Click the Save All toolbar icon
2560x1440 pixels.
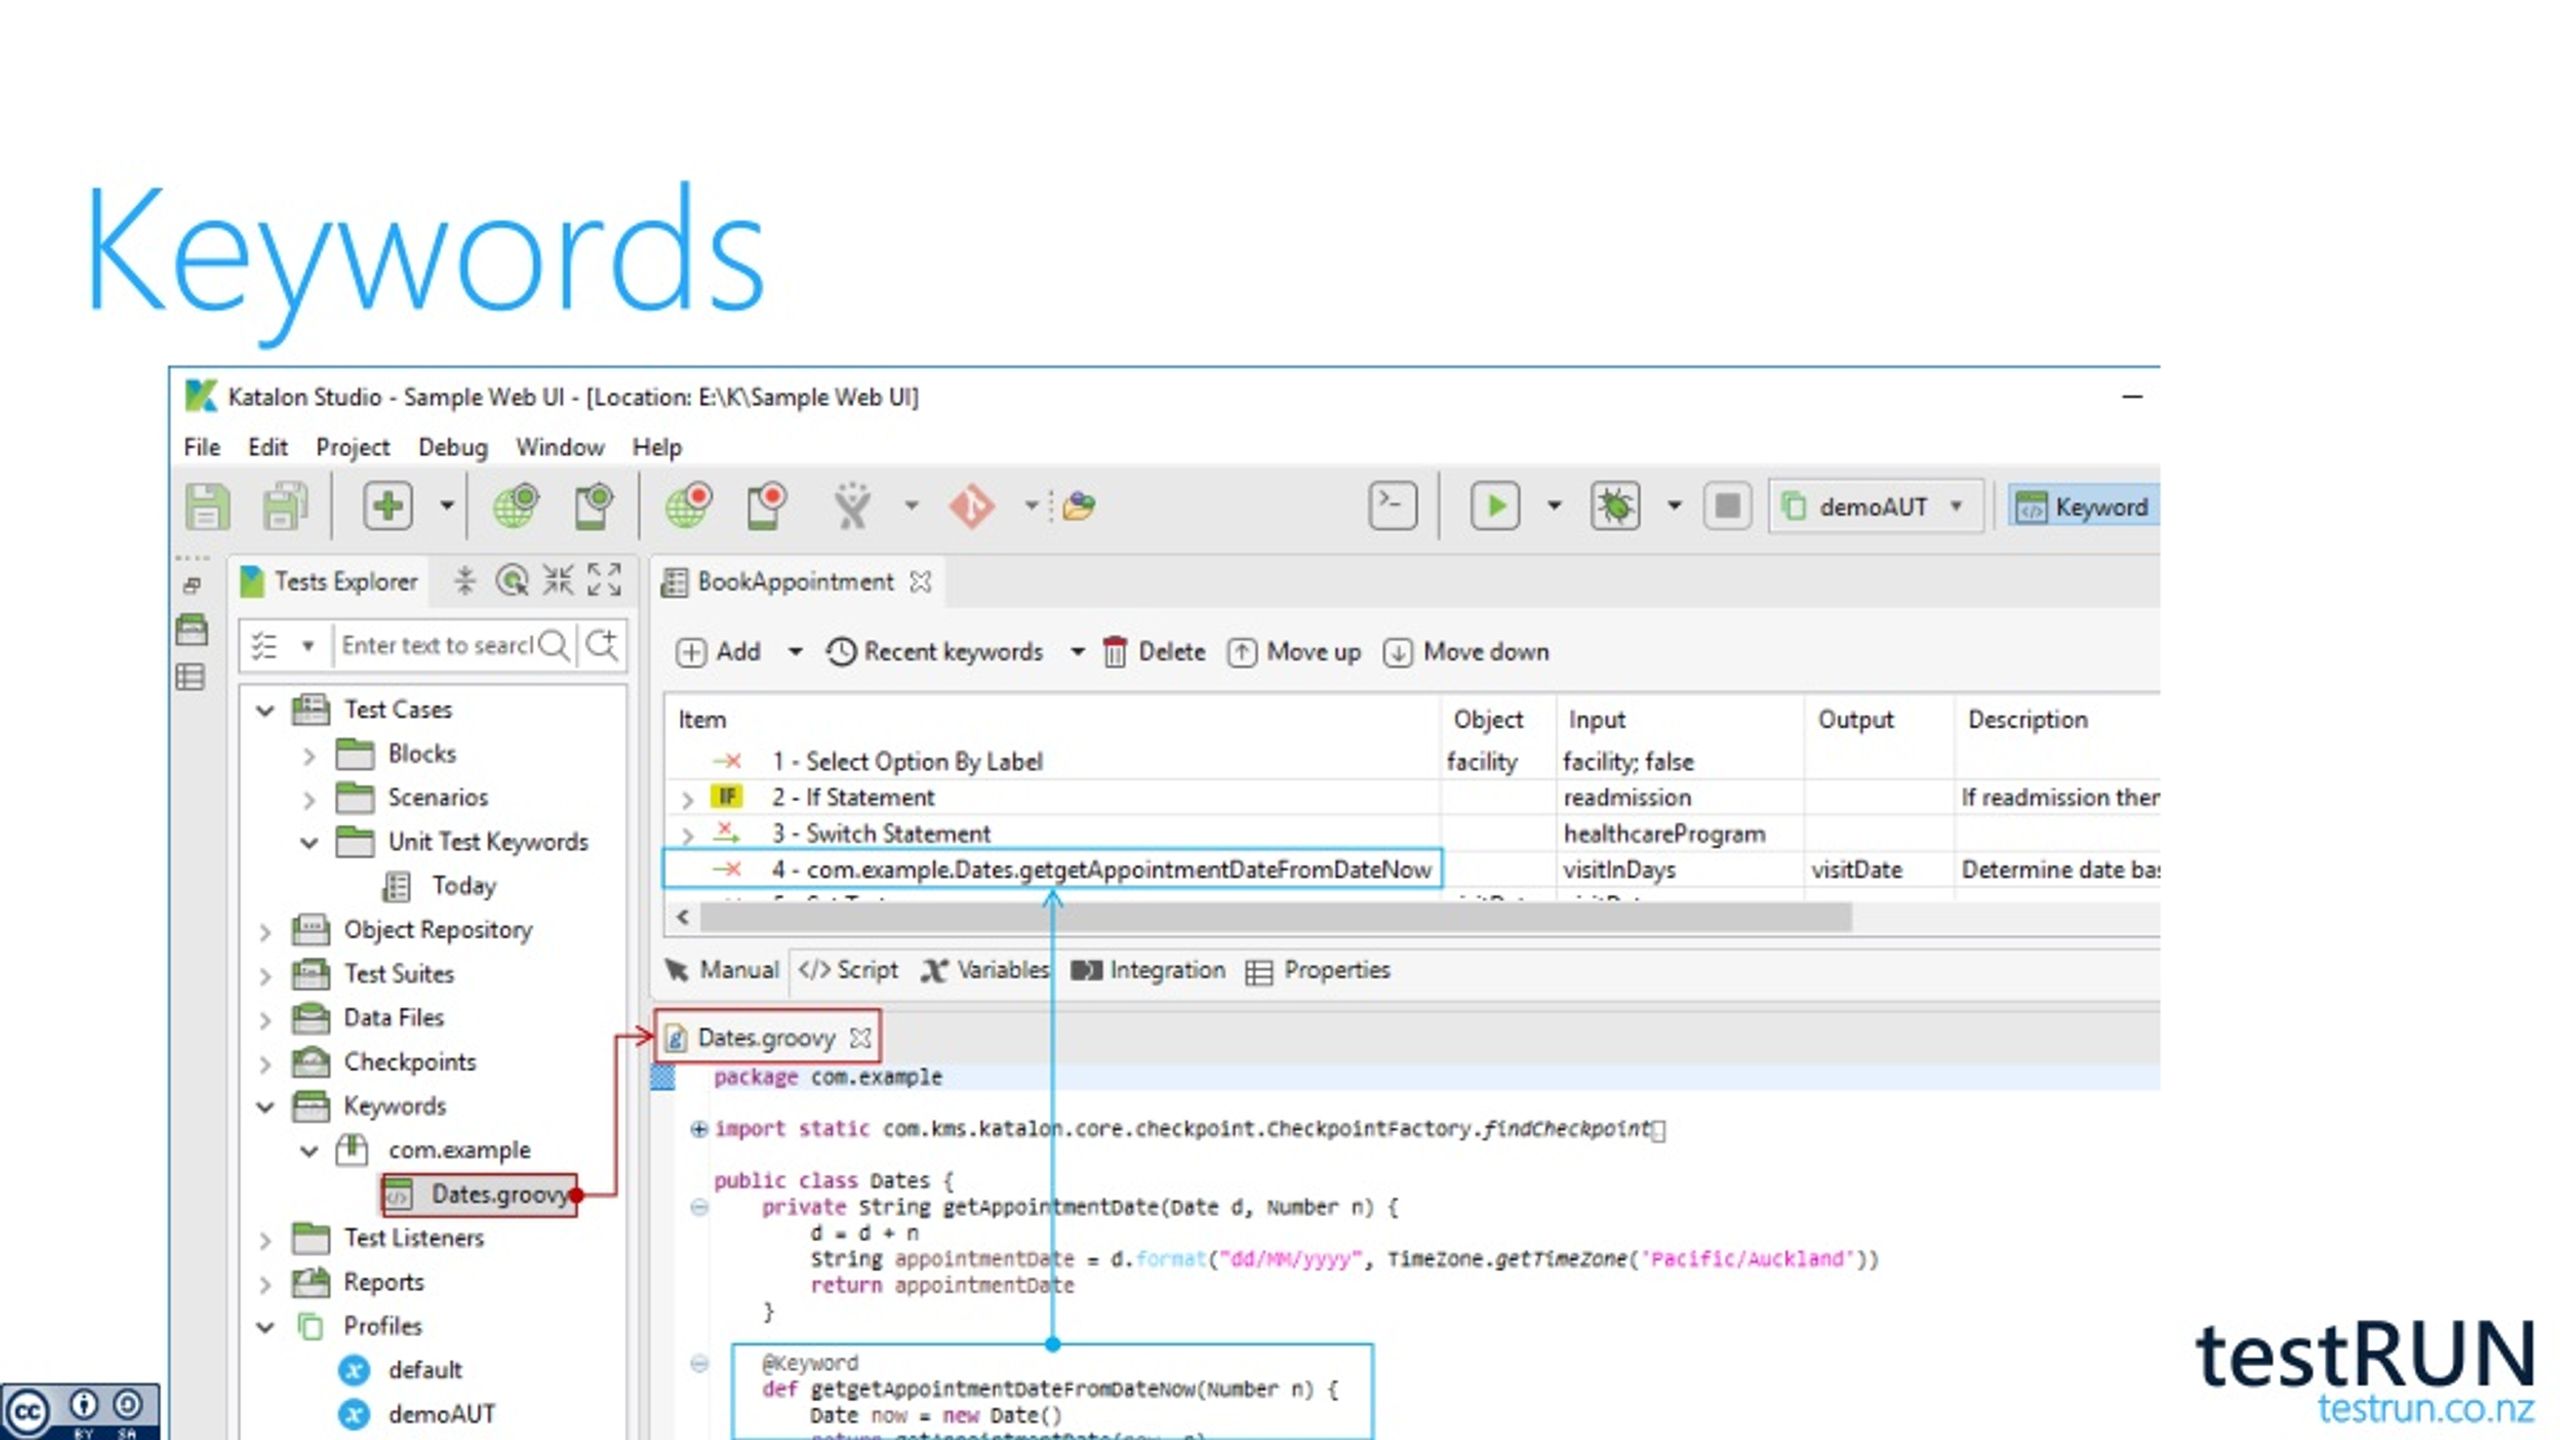285,506
